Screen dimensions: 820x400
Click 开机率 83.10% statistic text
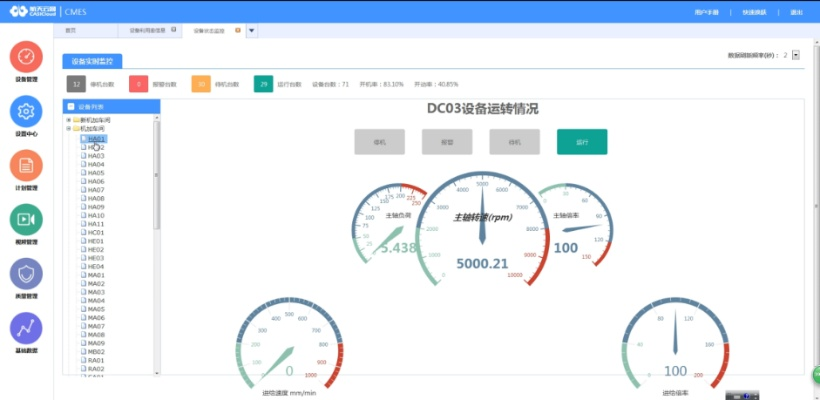382,84
